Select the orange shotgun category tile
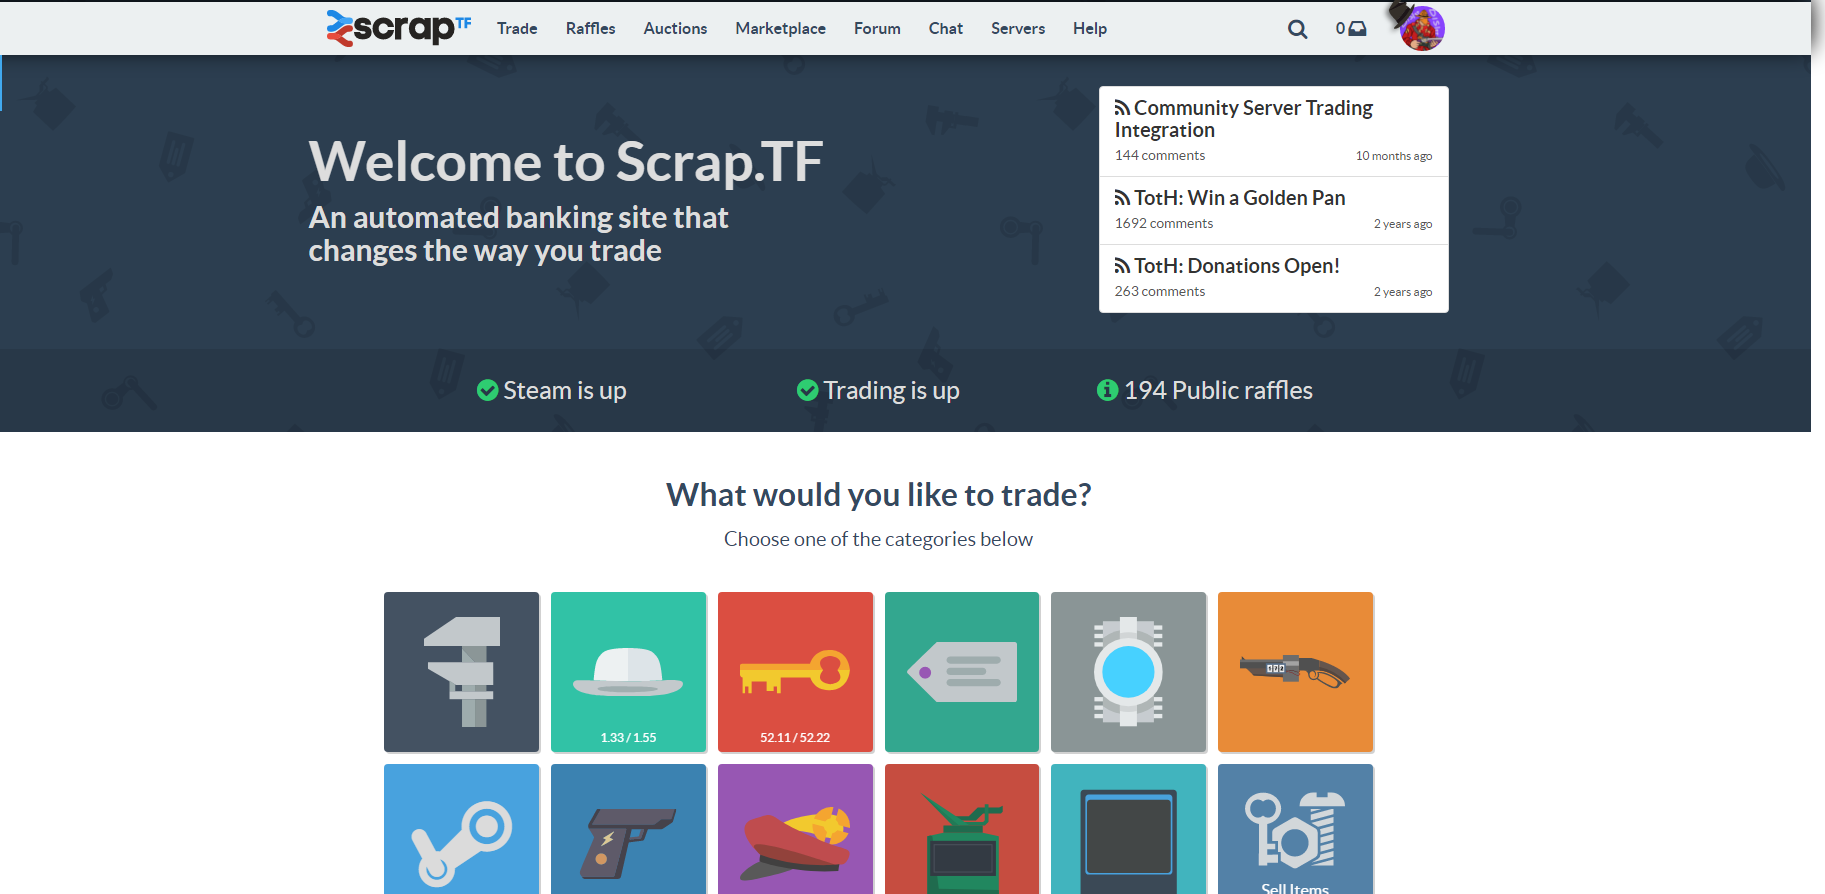 (1296, 672)
